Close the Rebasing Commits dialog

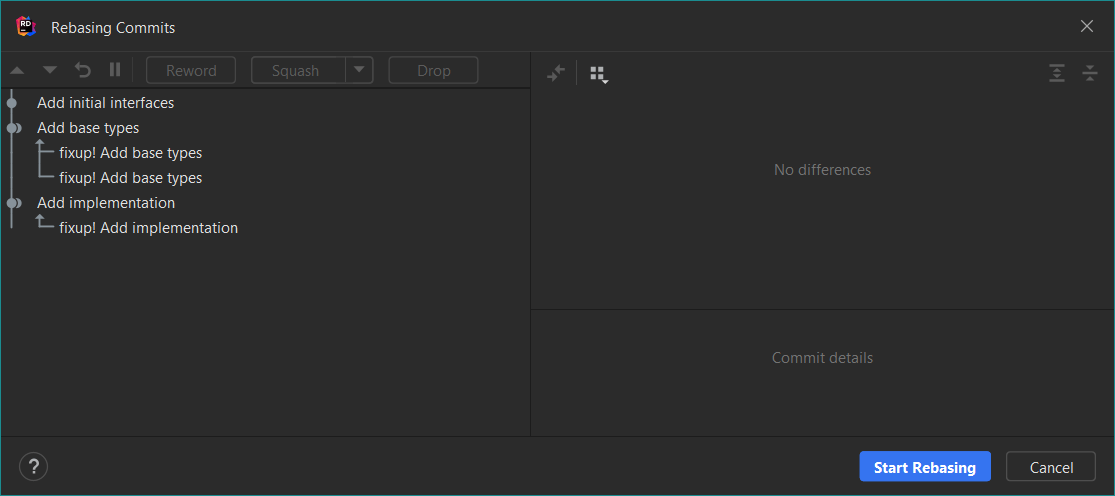coord(1087,26)
